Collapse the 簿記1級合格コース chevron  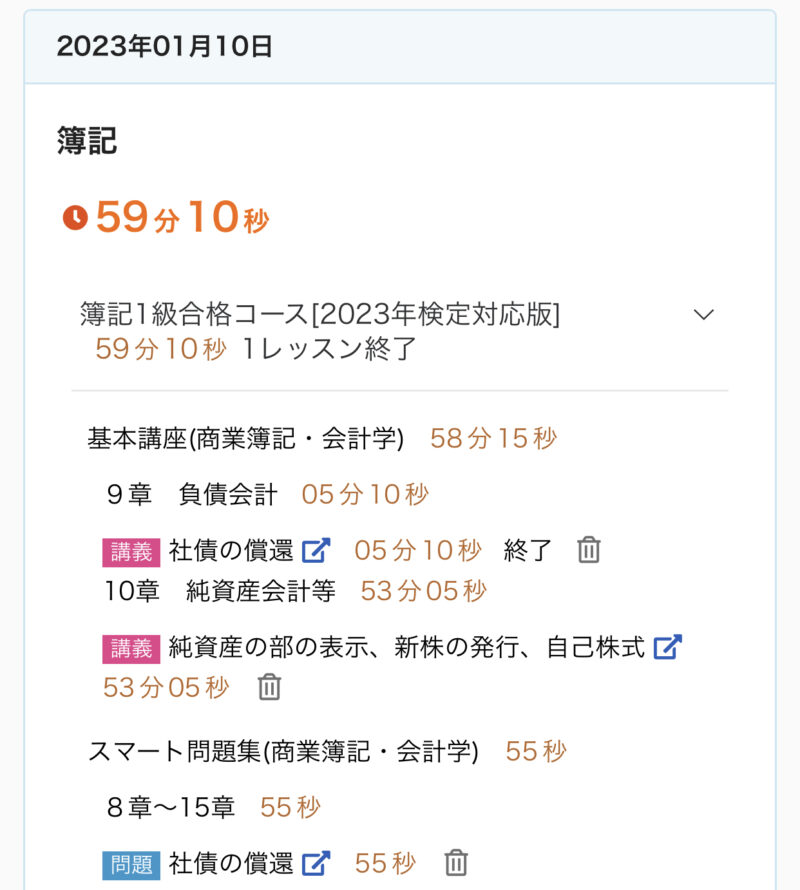point(704,314)
